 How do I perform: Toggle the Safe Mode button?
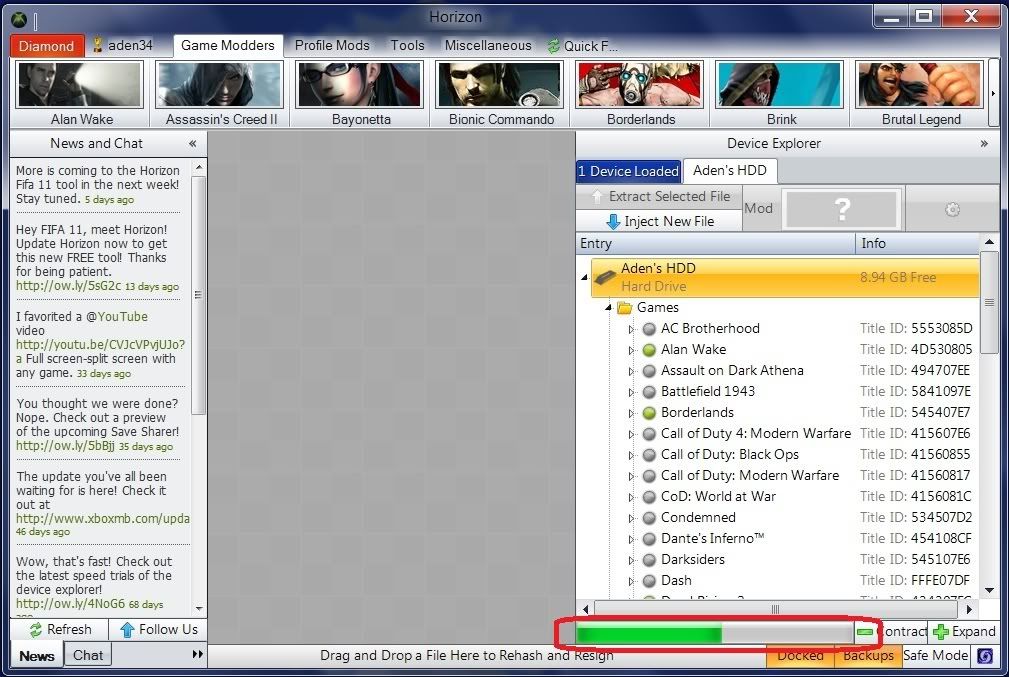pyautogui.click(x=936, y=656)
